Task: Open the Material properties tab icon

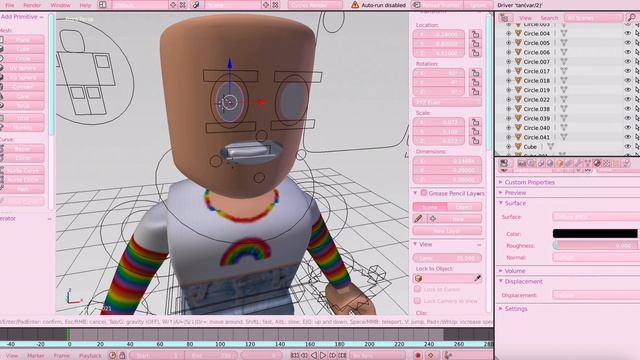Action: (597, 163)
